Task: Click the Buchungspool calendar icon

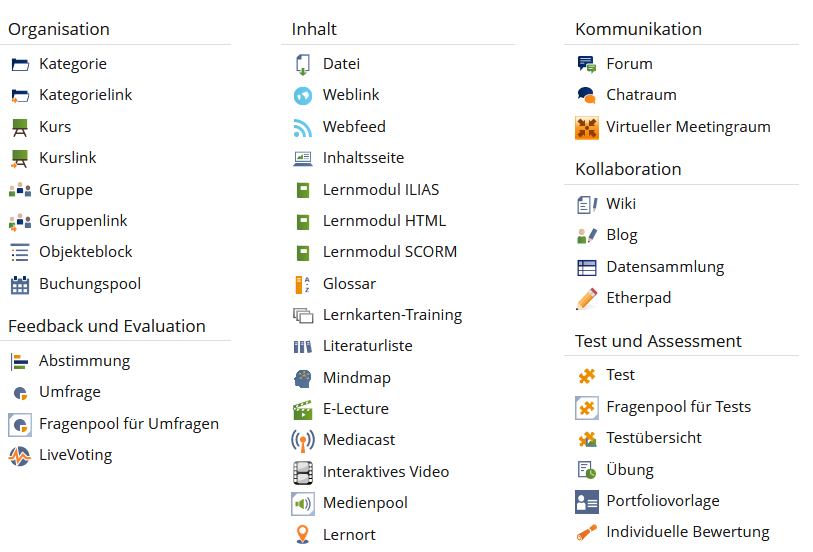Action: tap(20, 285)
